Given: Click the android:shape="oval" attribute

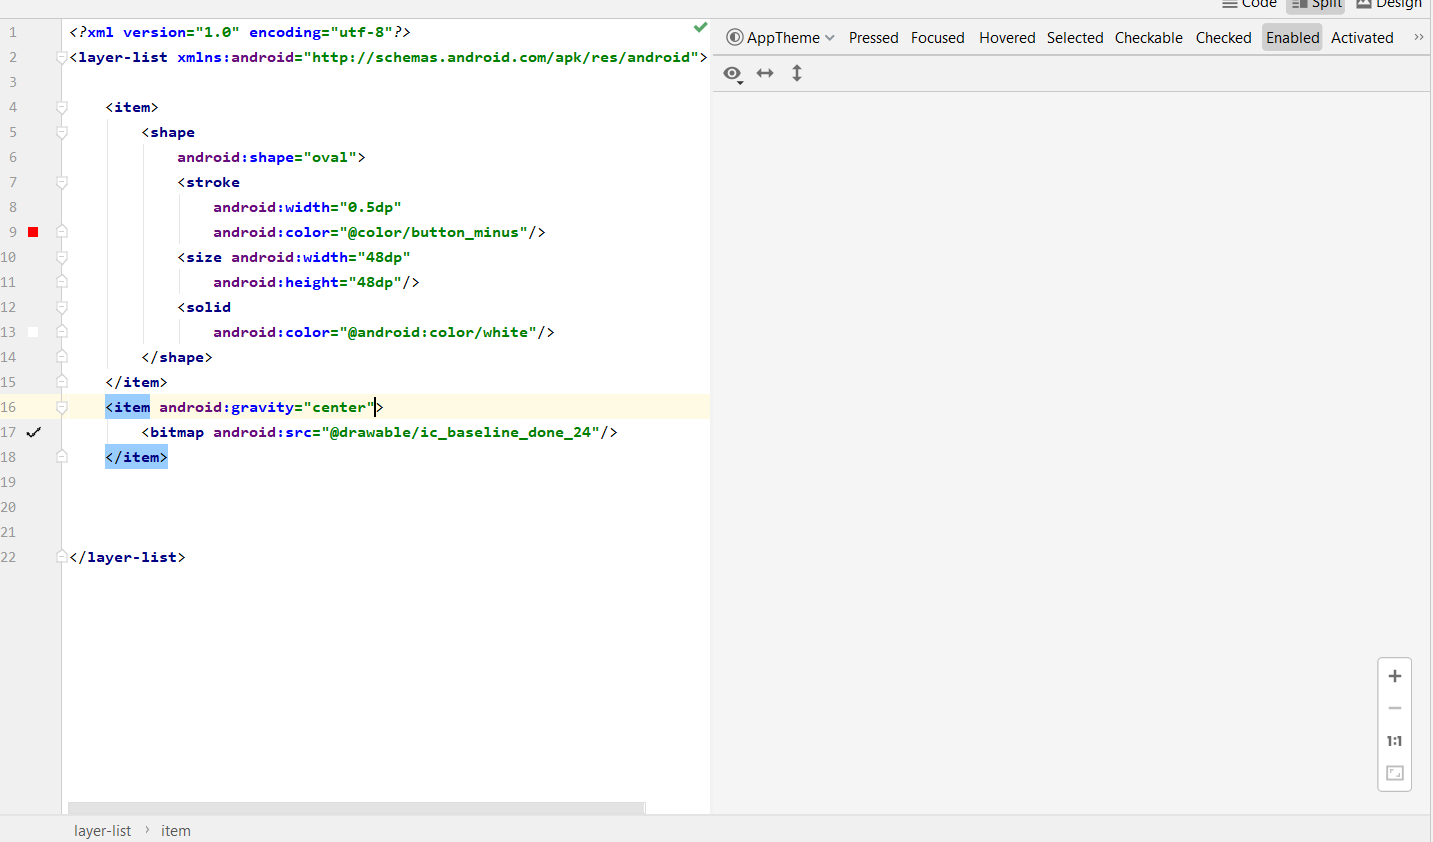Looking at the screenshot, I should [x=267, y=157].
